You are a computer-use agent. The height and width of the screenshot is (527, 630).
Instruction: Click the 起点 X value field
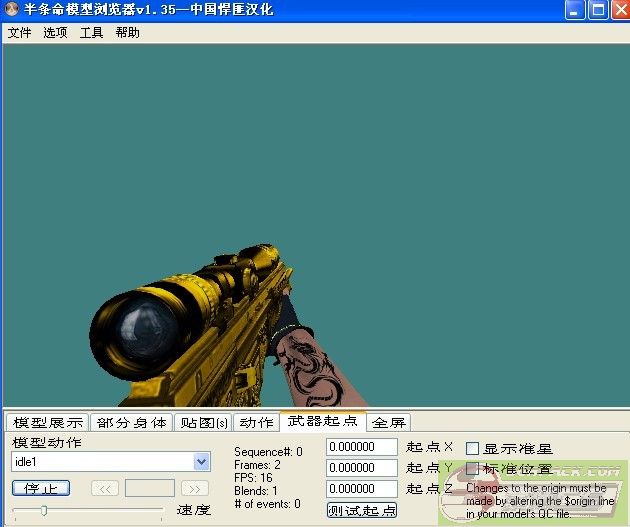coord(362,447)
